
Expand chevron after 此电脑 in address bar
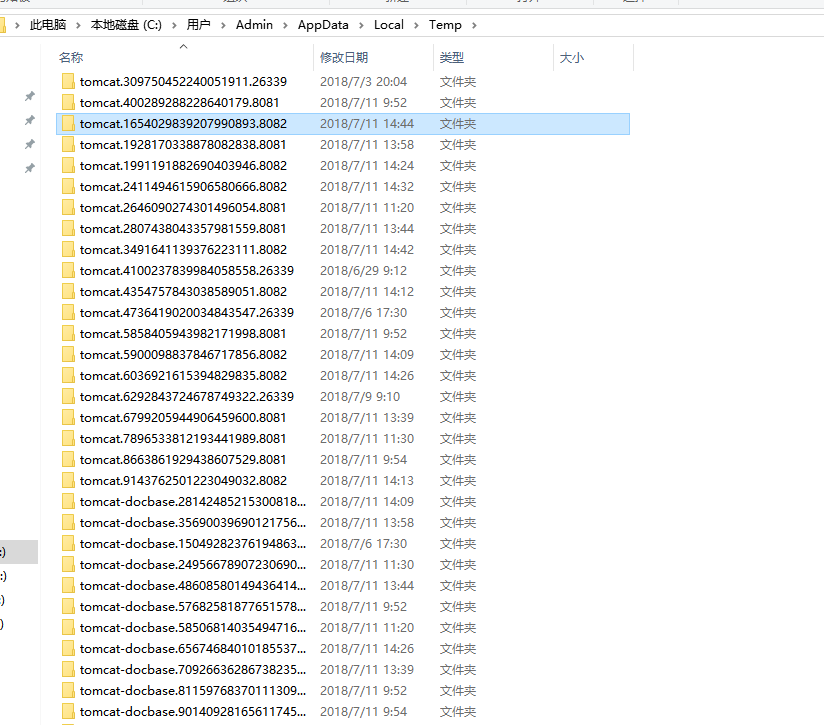pos(78,25)
